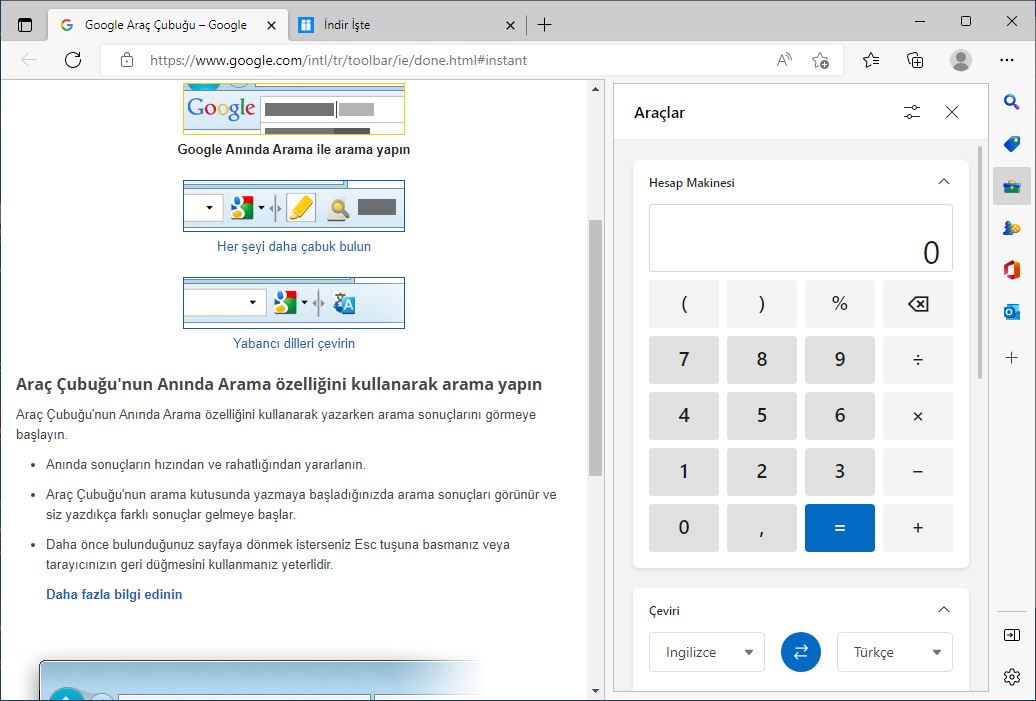Open a new browser tab
Viewport: 1036px width, 701px height.
click(x=544, y=25)
